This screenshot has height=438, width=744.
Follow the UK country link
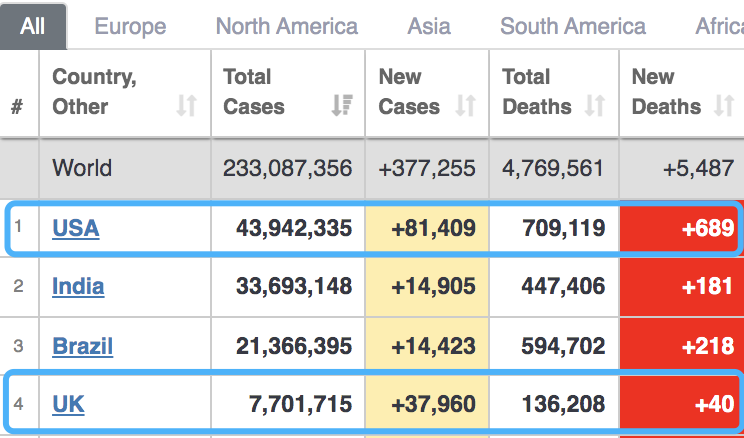click(68, 404)
